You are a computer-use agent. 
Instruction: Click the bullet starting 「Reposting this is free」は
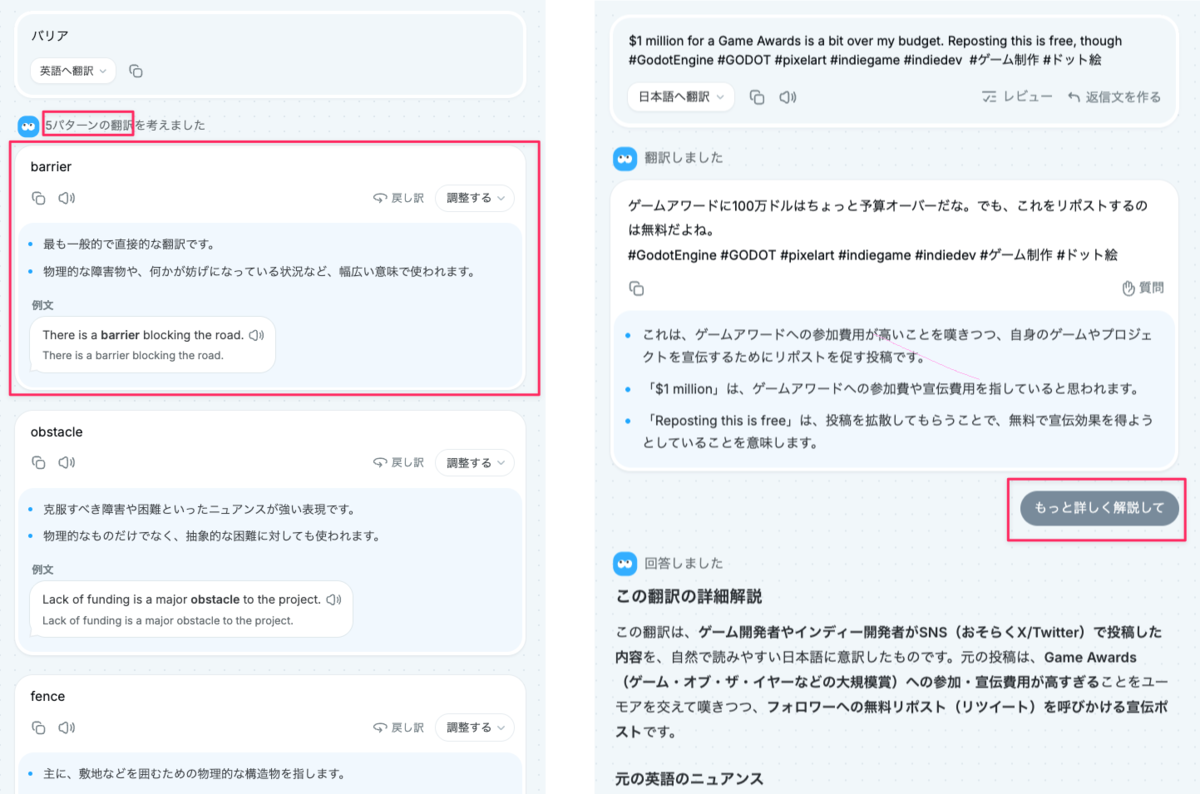[898, 430]
